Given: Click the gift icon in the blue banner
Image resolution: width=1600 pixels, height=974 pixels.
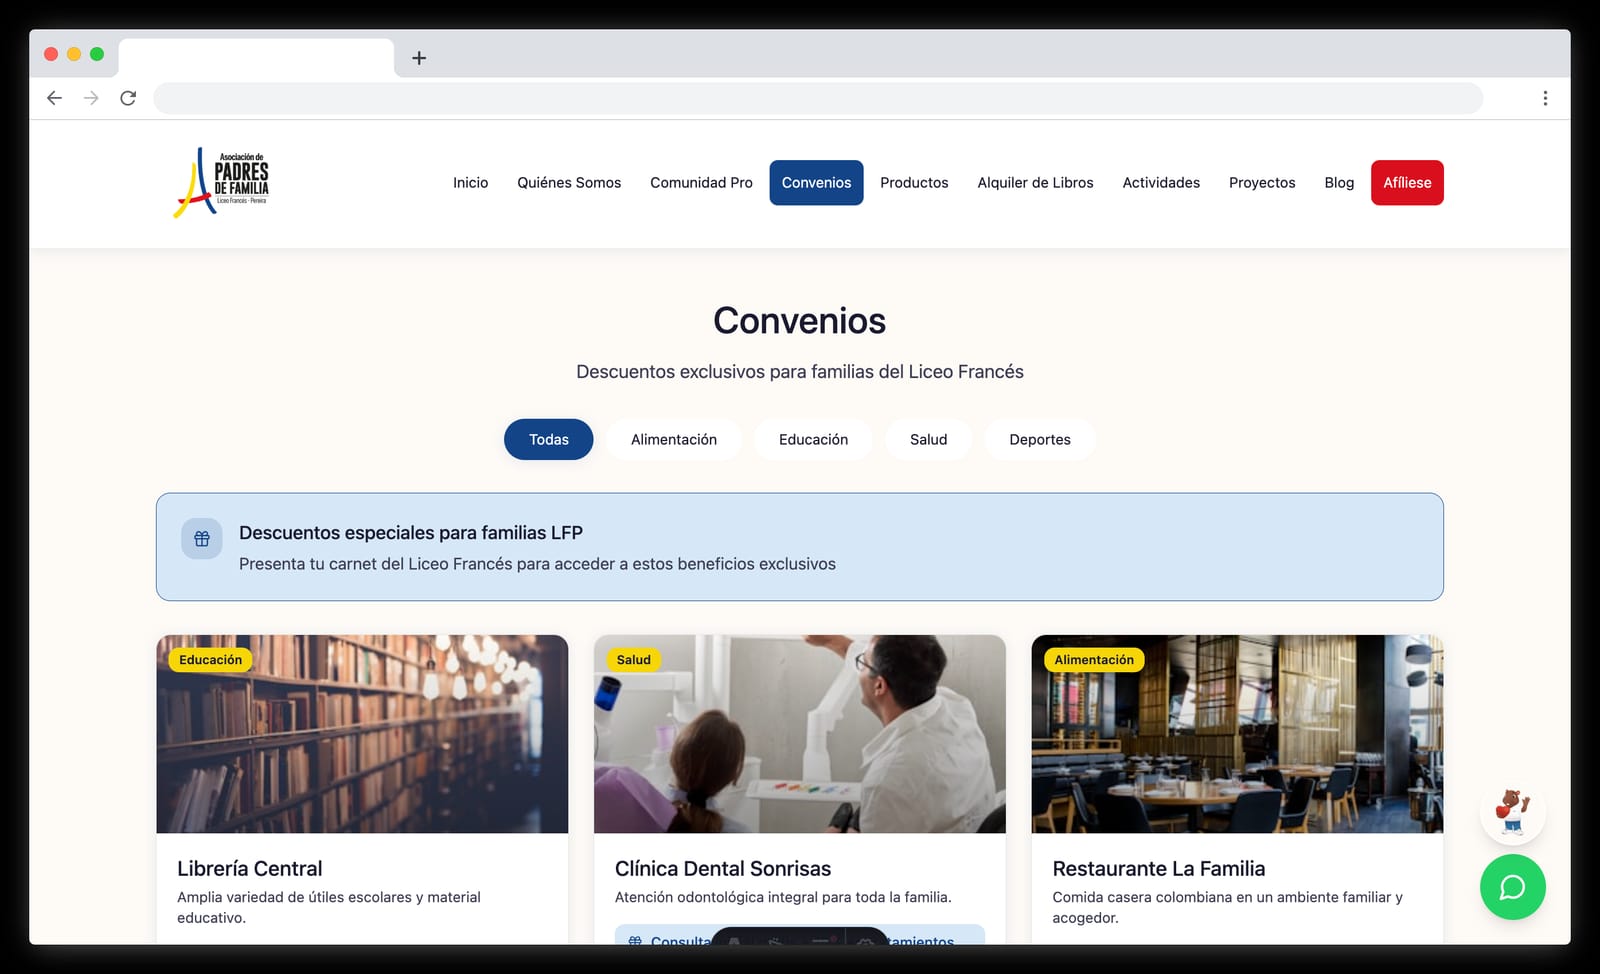Looking at the screenshot, I should [x=201, y=538].
